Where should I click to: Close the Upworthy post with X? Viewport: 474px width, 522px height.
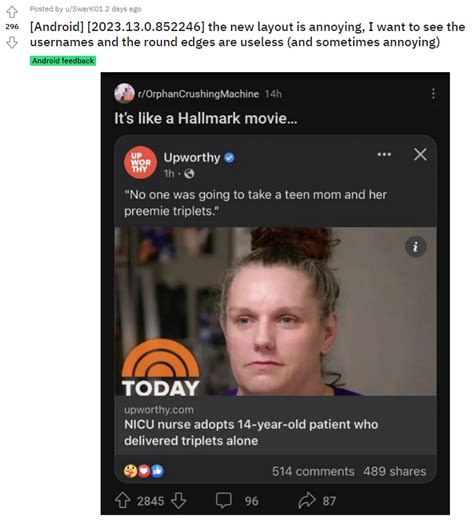(x=420, y=155)
